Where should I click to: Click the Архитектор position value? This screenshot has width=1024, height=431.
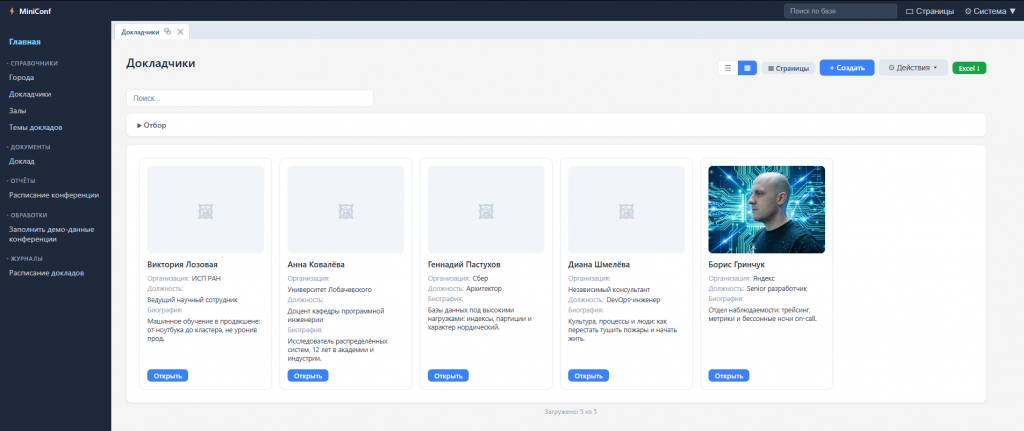tap(484, 289)
